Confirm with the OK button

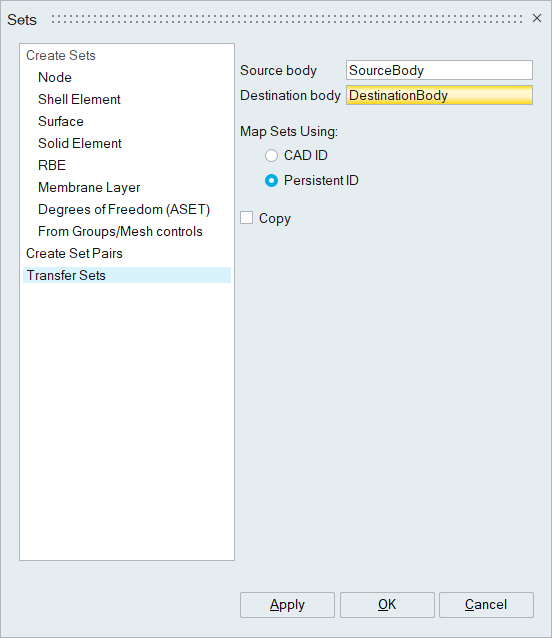point(387,605)
